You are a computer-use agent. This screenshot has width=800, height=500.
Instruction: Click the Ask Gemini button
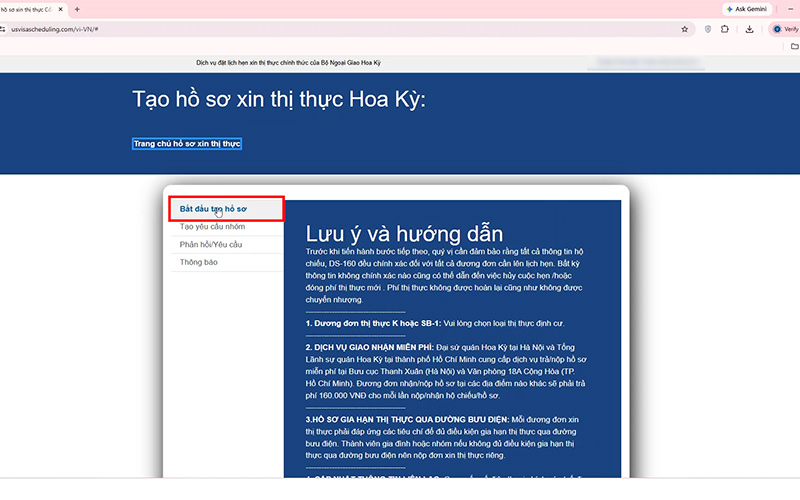click(x=746, y=9)
